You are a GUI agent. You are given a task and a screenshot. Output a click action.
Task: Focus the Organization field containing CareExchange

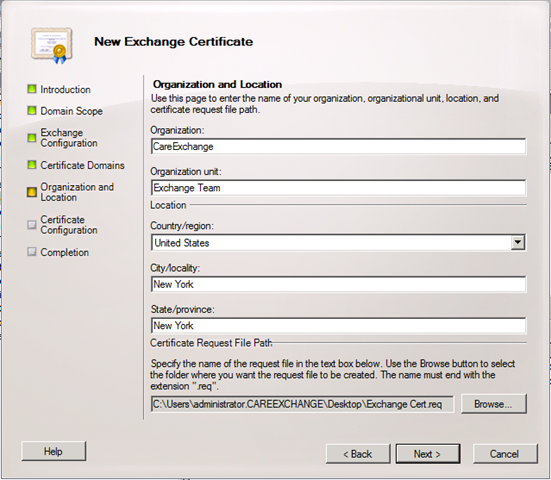(338, 146)
